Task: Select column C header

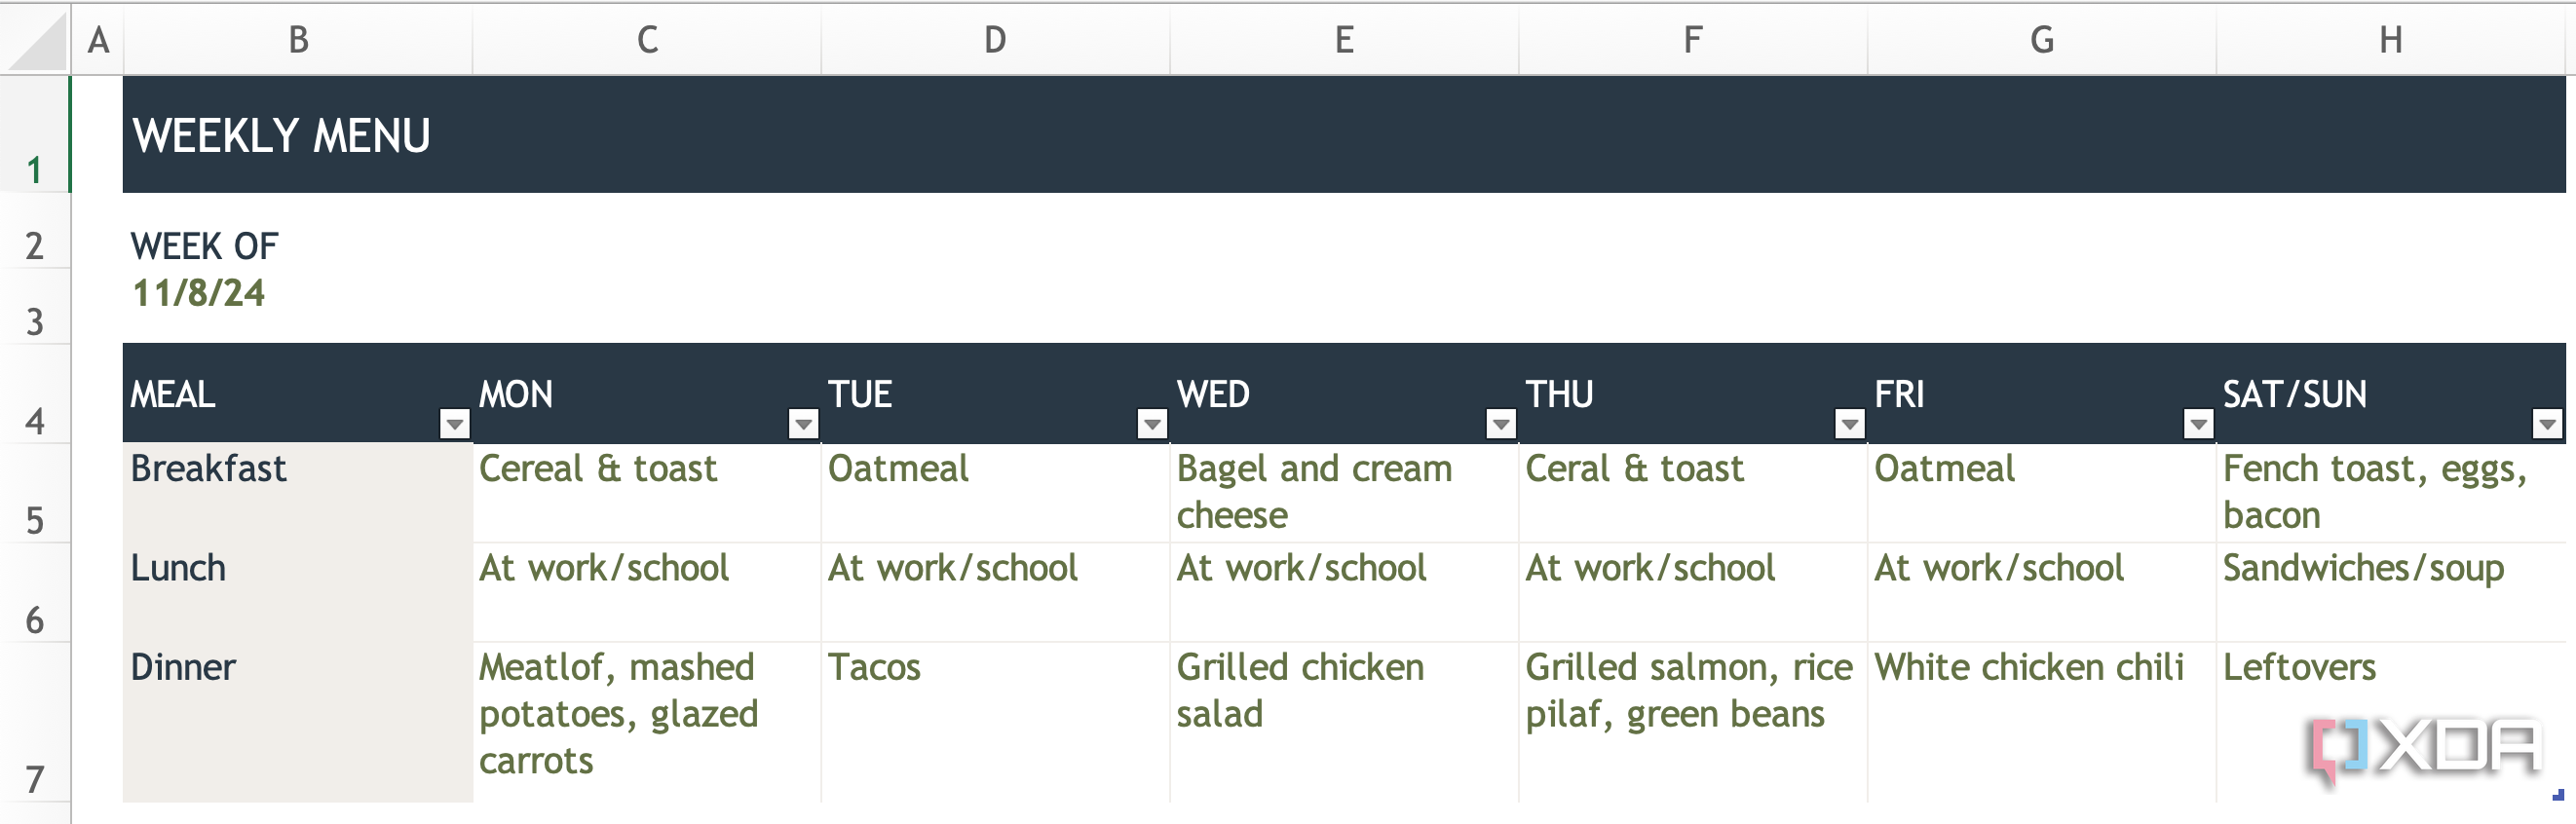Action: (646, 40)
